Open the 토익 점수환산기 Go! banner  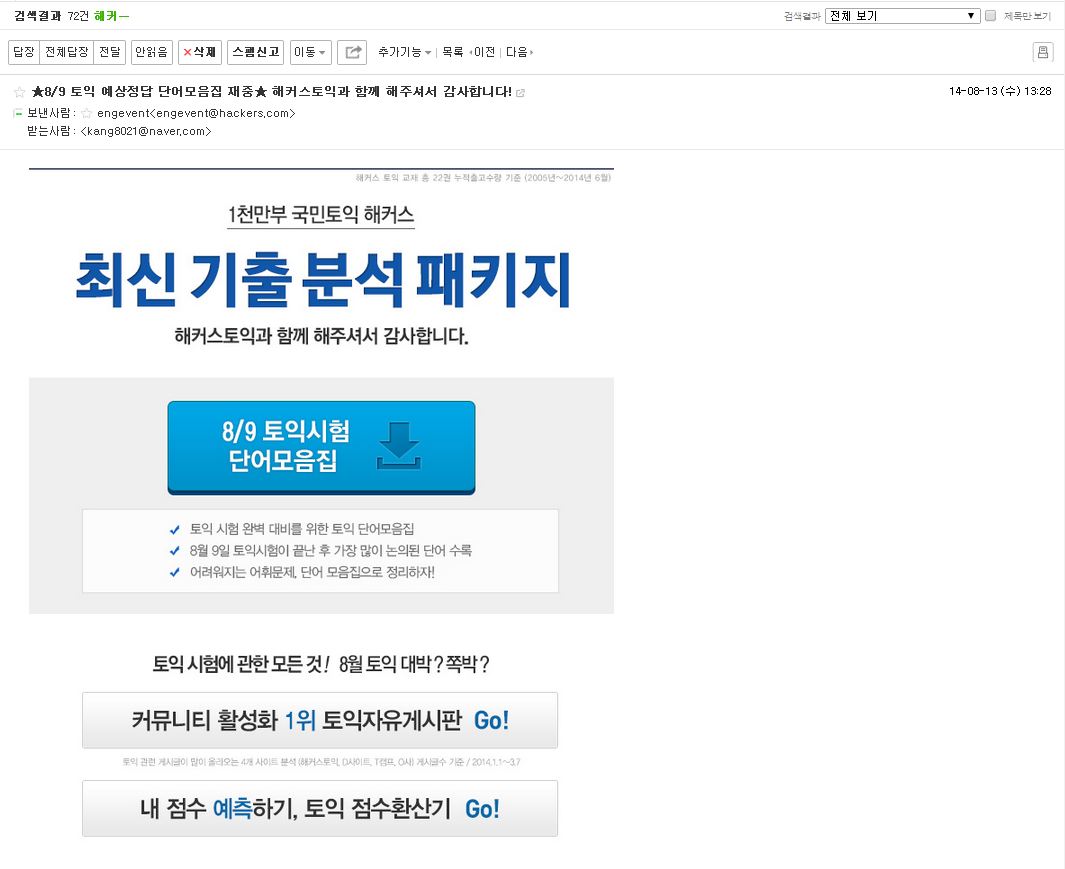pos(320,809)
